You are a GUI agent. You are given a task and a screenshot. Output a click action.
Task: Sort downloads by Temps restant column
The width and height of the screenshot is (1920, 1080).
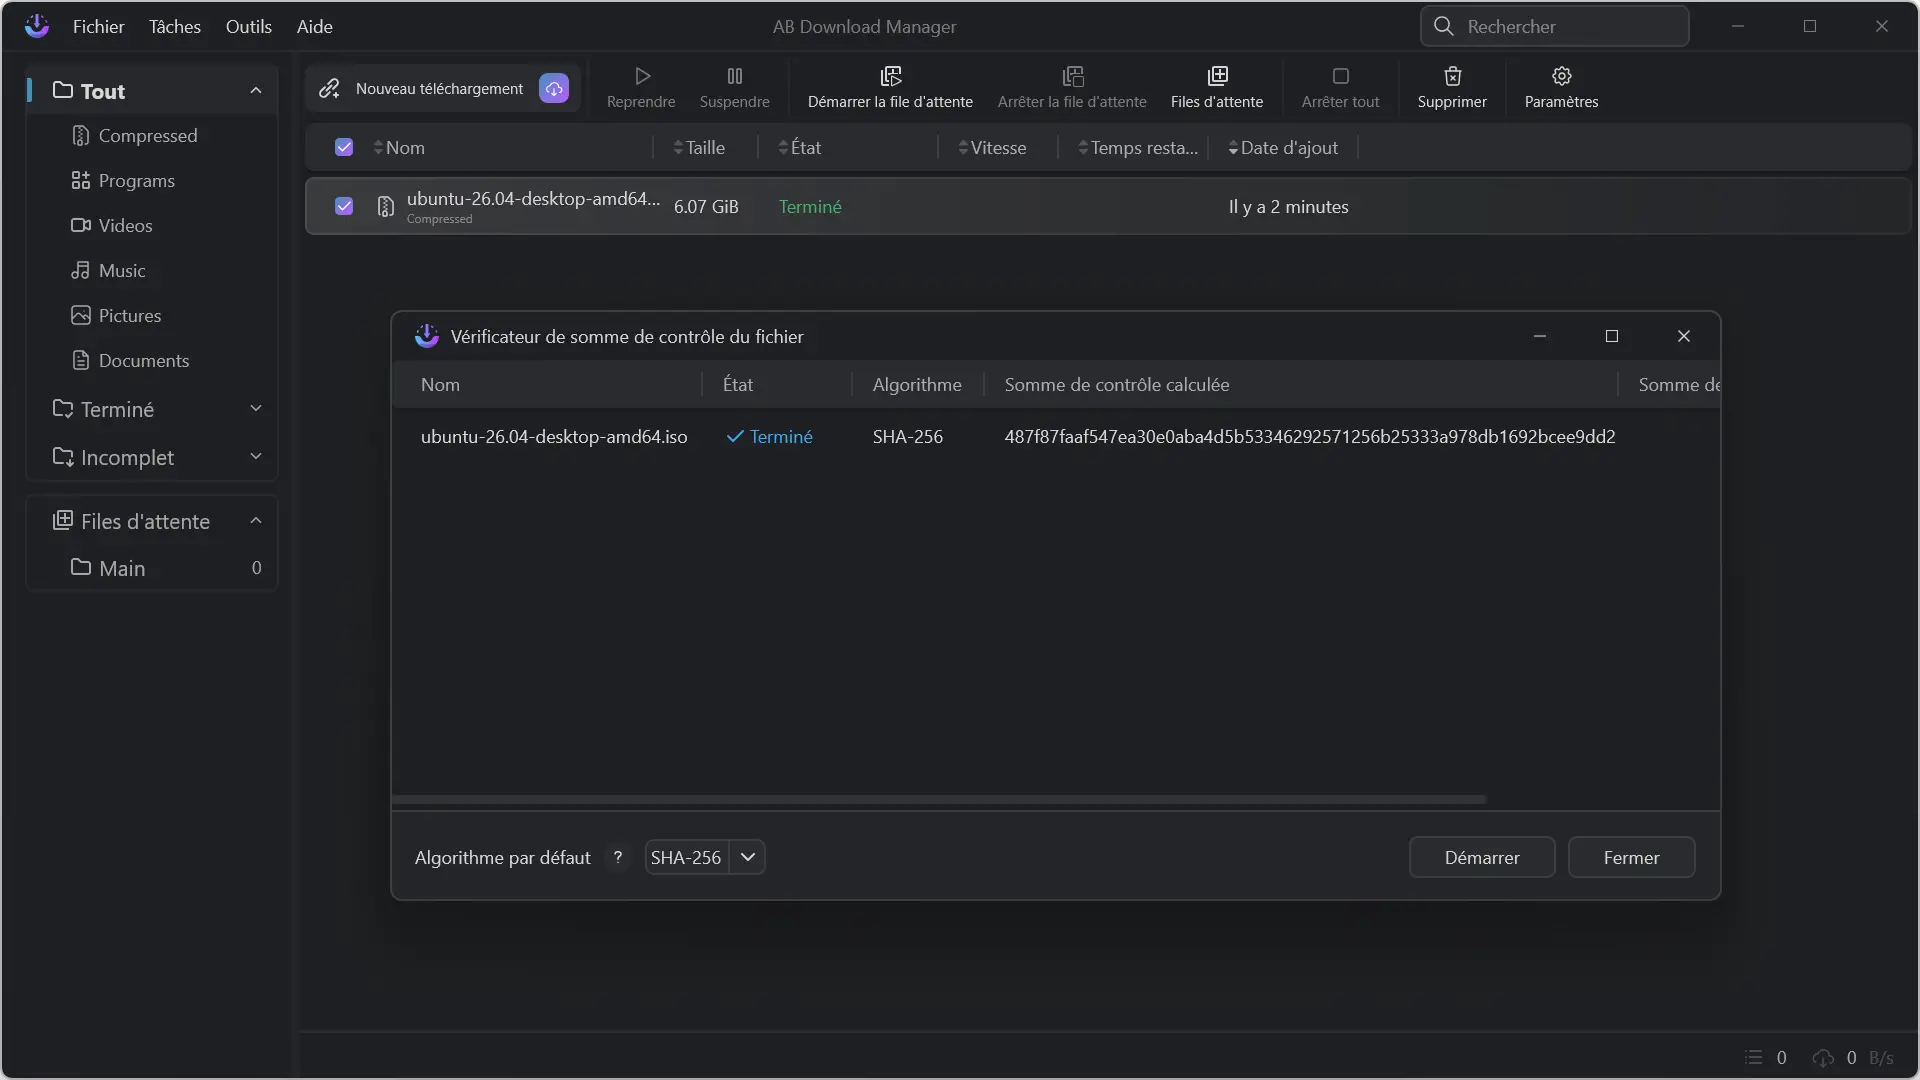pos(1138,148)
